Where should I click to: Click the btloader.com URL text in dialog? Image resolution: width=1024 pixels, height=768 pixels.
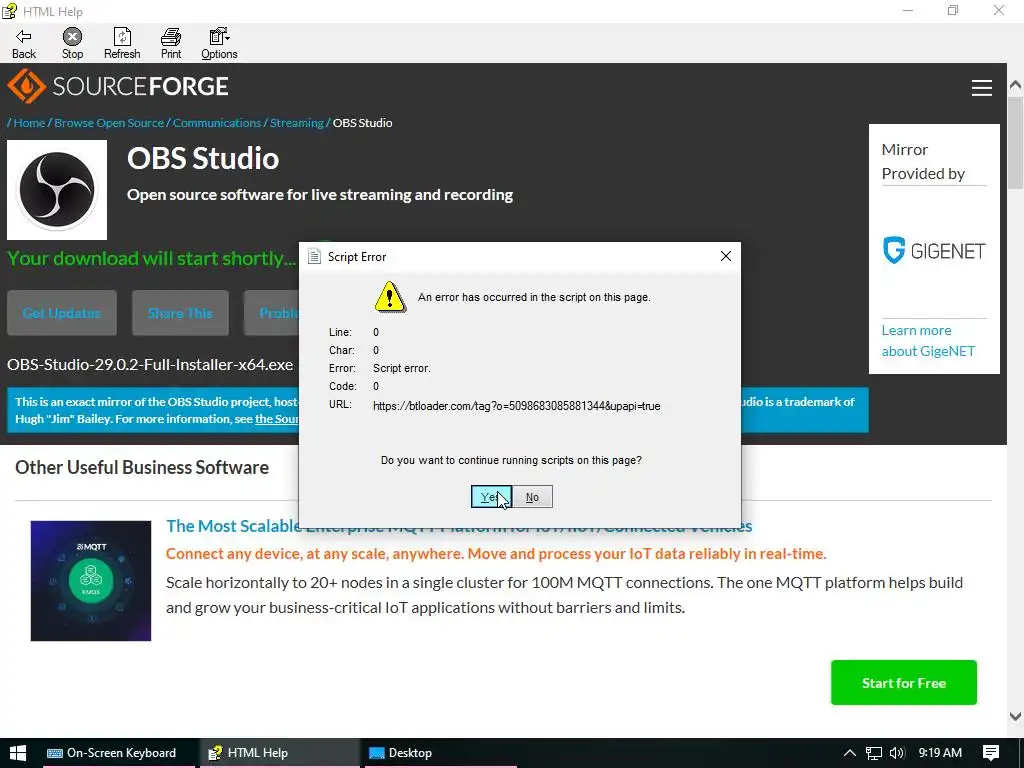tap(517, 406)
